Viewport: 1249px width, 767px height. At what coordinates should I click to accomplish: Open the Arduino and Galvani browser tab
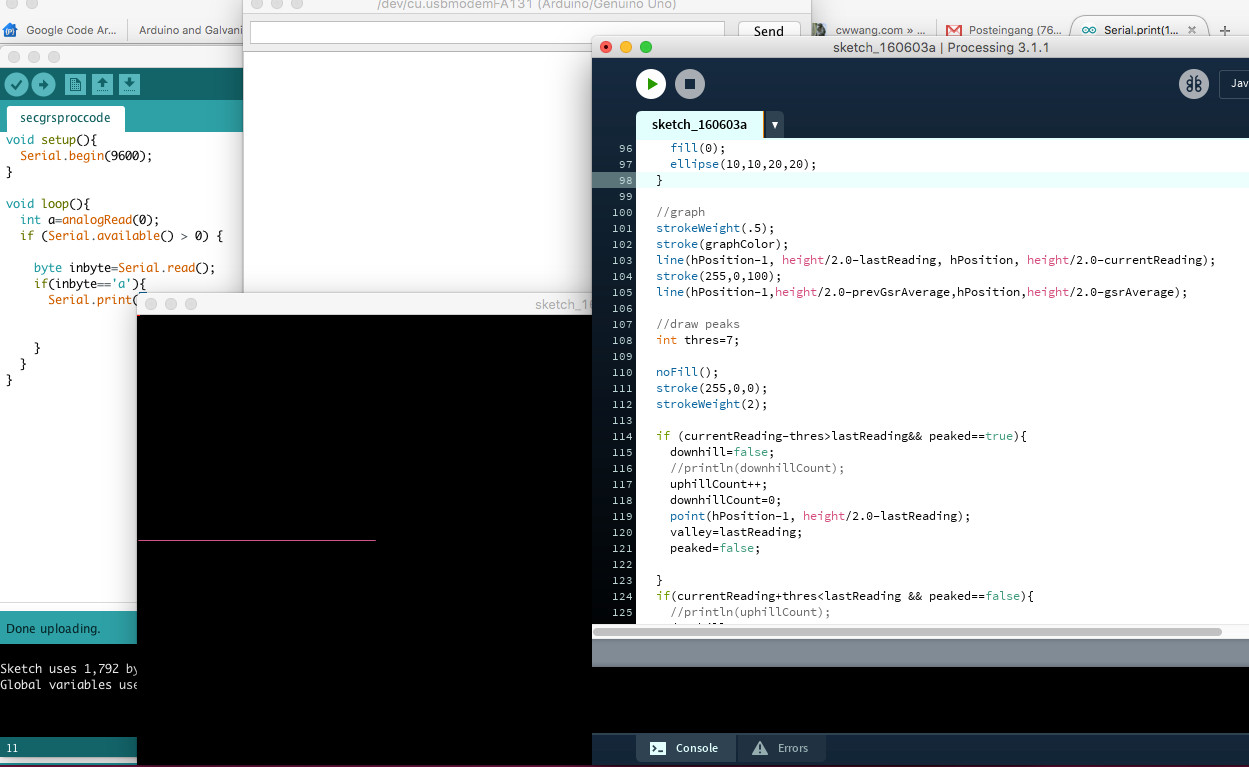(186, 30)
